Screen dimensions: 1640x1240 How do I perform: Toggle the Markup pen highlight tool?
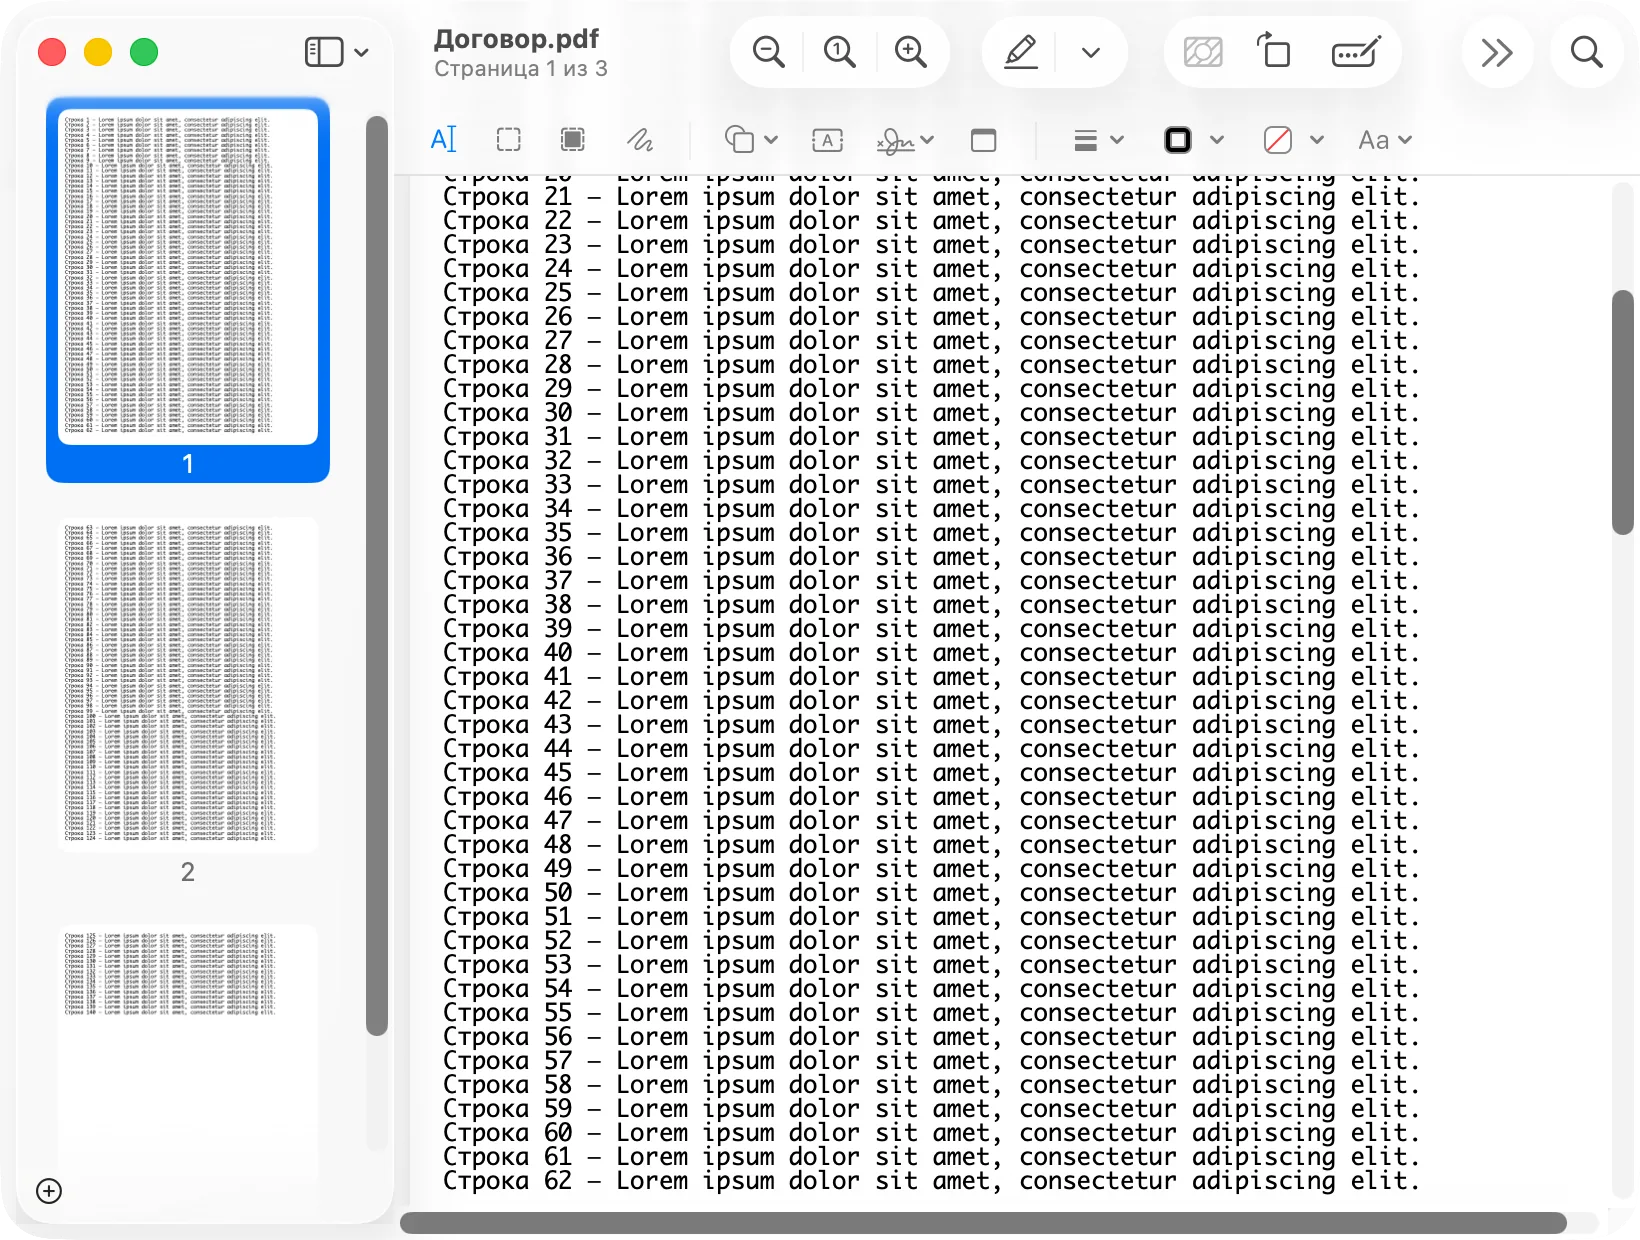tap(1020, 52)
